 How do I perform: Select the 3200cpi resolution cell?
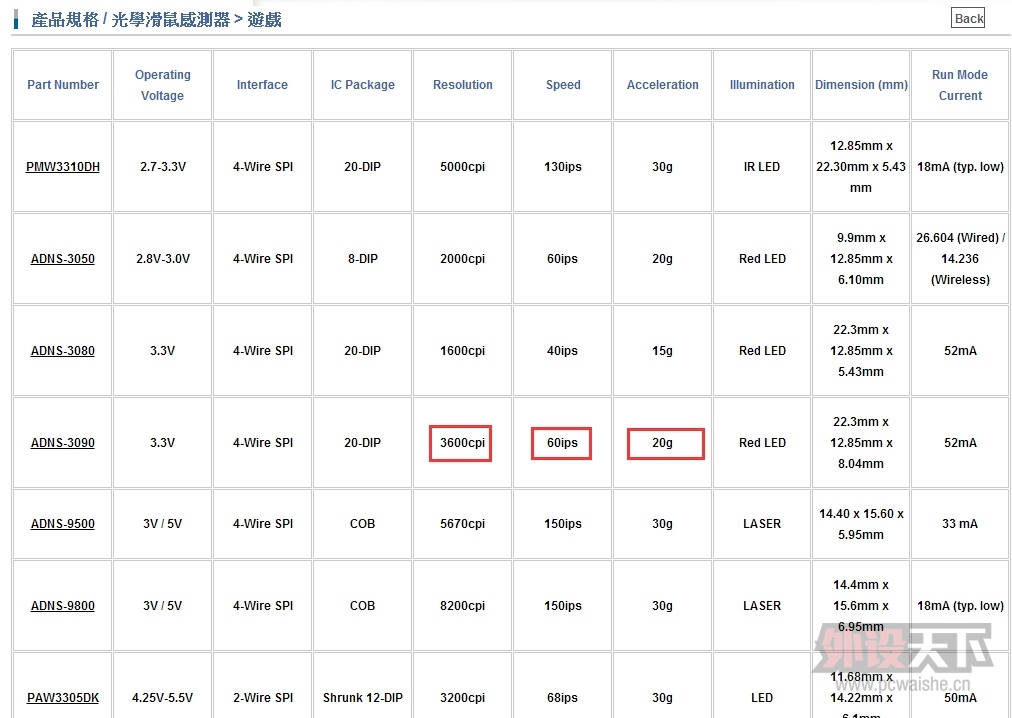click(x=462, y=687)
